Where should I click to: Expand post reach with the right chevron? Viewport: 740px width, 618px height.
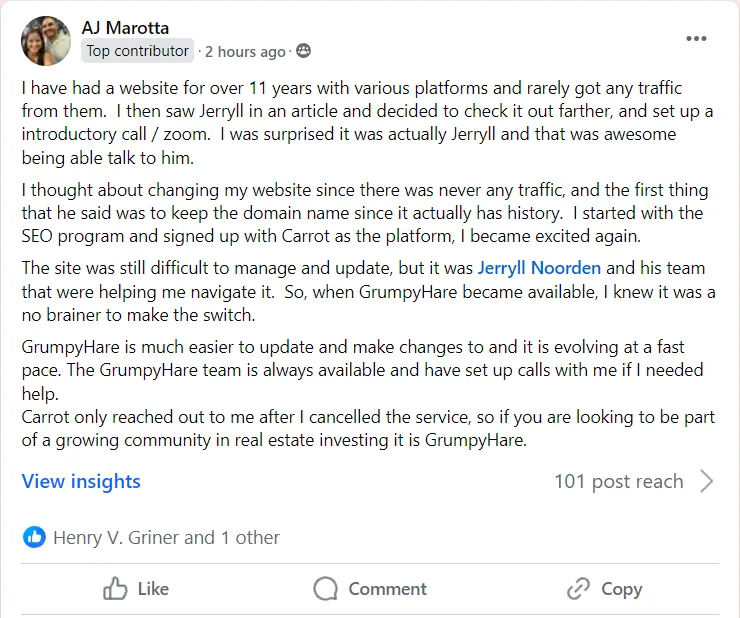point(707,481)
